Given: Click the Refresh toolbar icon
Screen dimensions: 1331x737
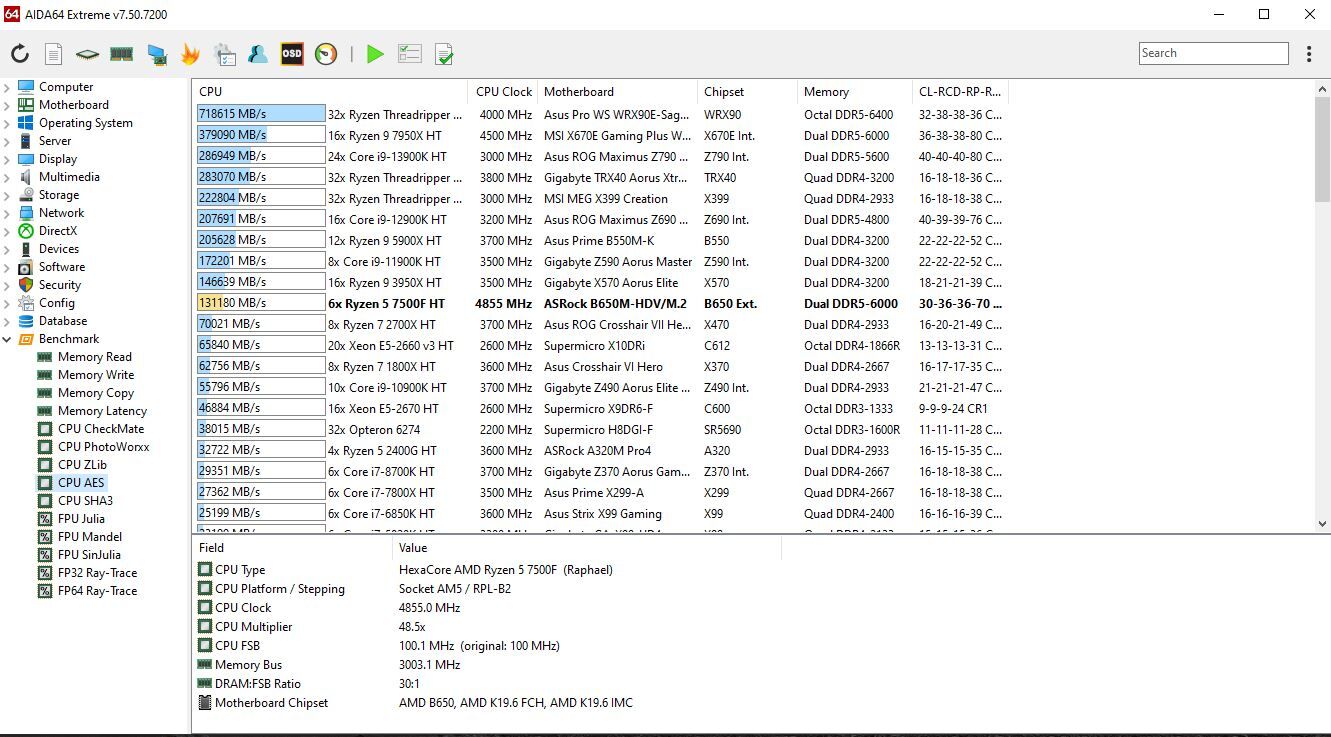Looking at the screenshot, I should [20, 54].
